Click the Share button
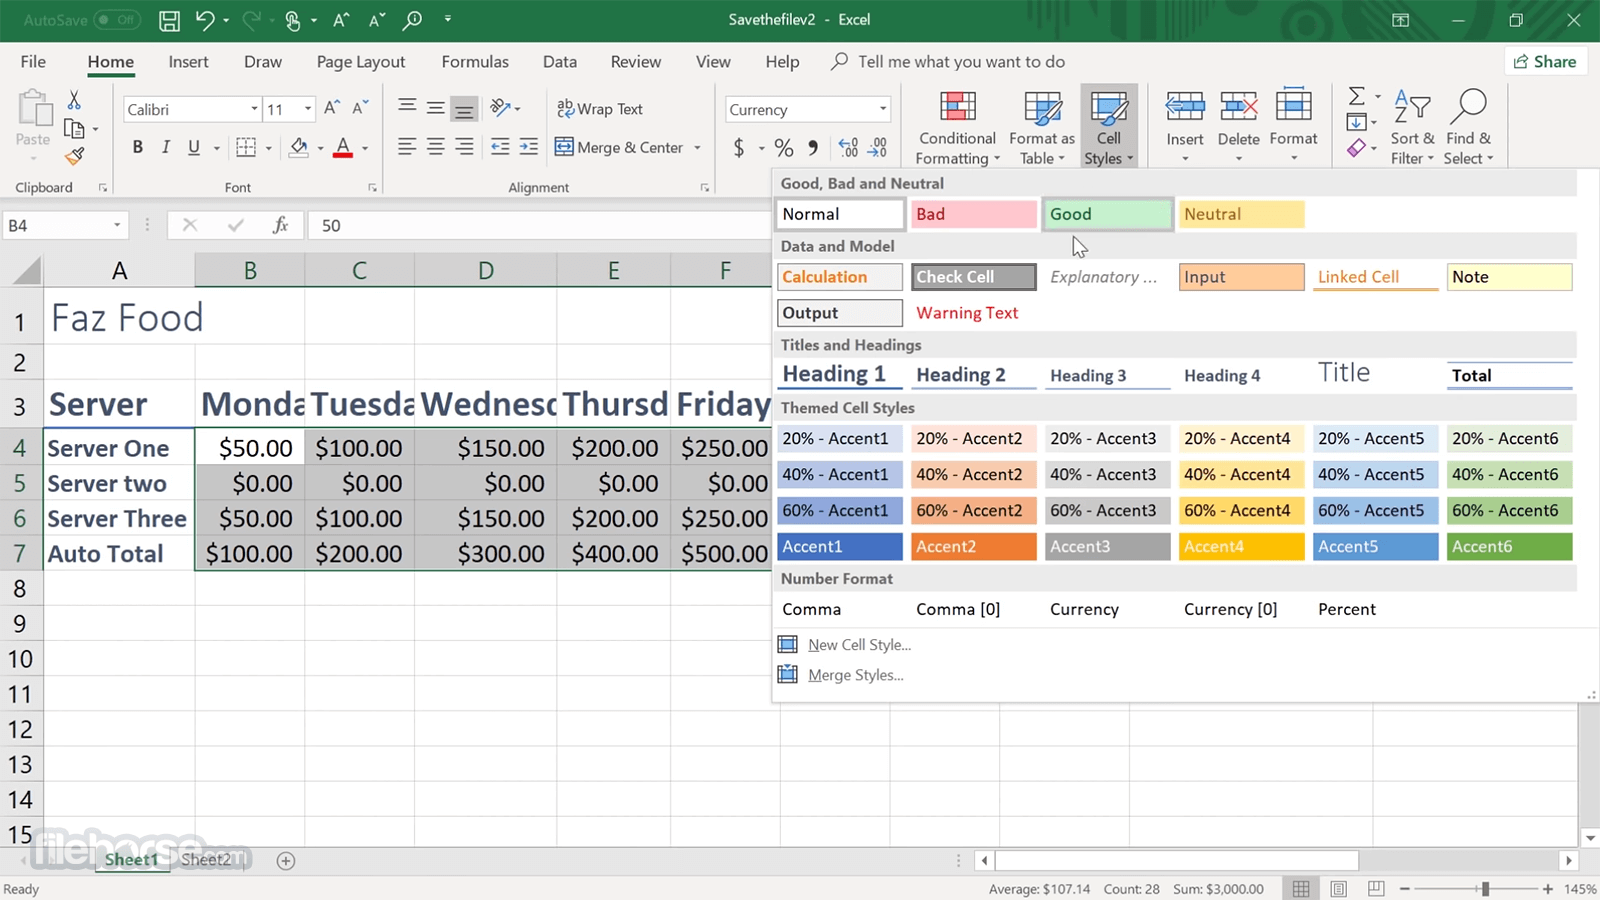The height and width of the screenshot is (900, 1600). click(x=1545, y=61)
